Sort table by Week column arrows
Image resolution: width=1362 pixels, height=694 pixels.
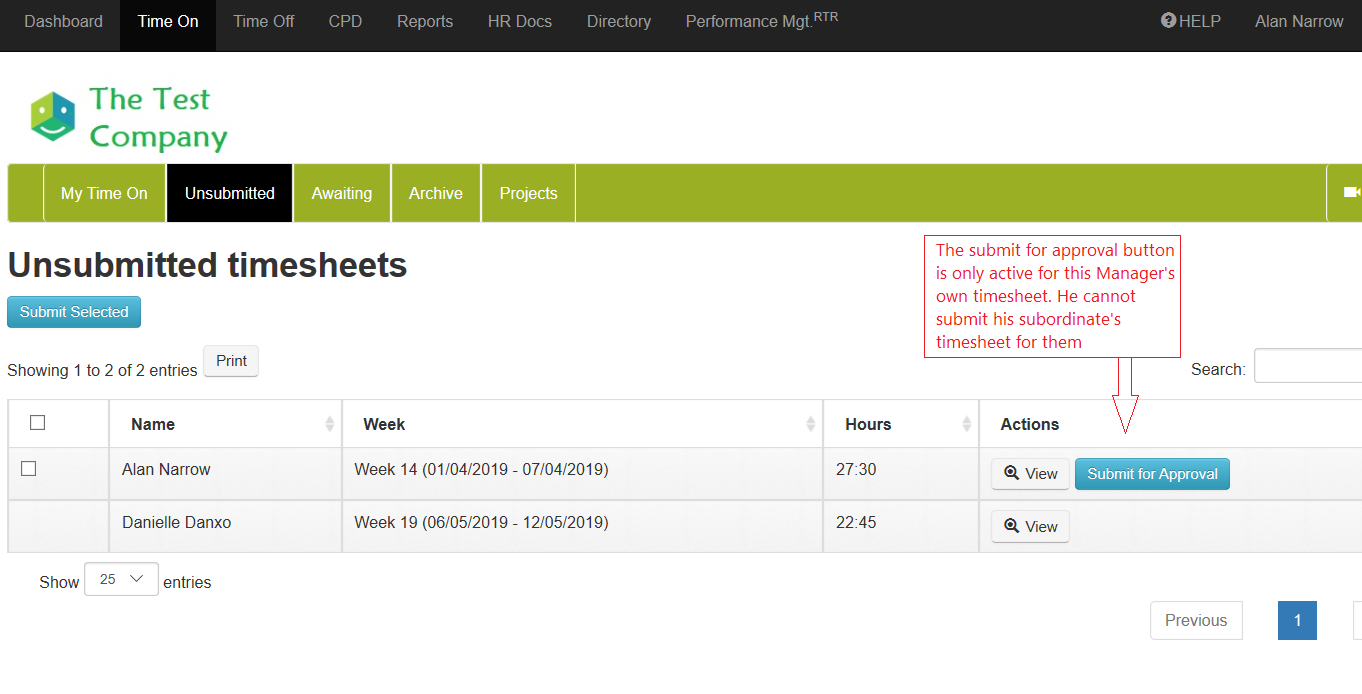coord(810,424)
